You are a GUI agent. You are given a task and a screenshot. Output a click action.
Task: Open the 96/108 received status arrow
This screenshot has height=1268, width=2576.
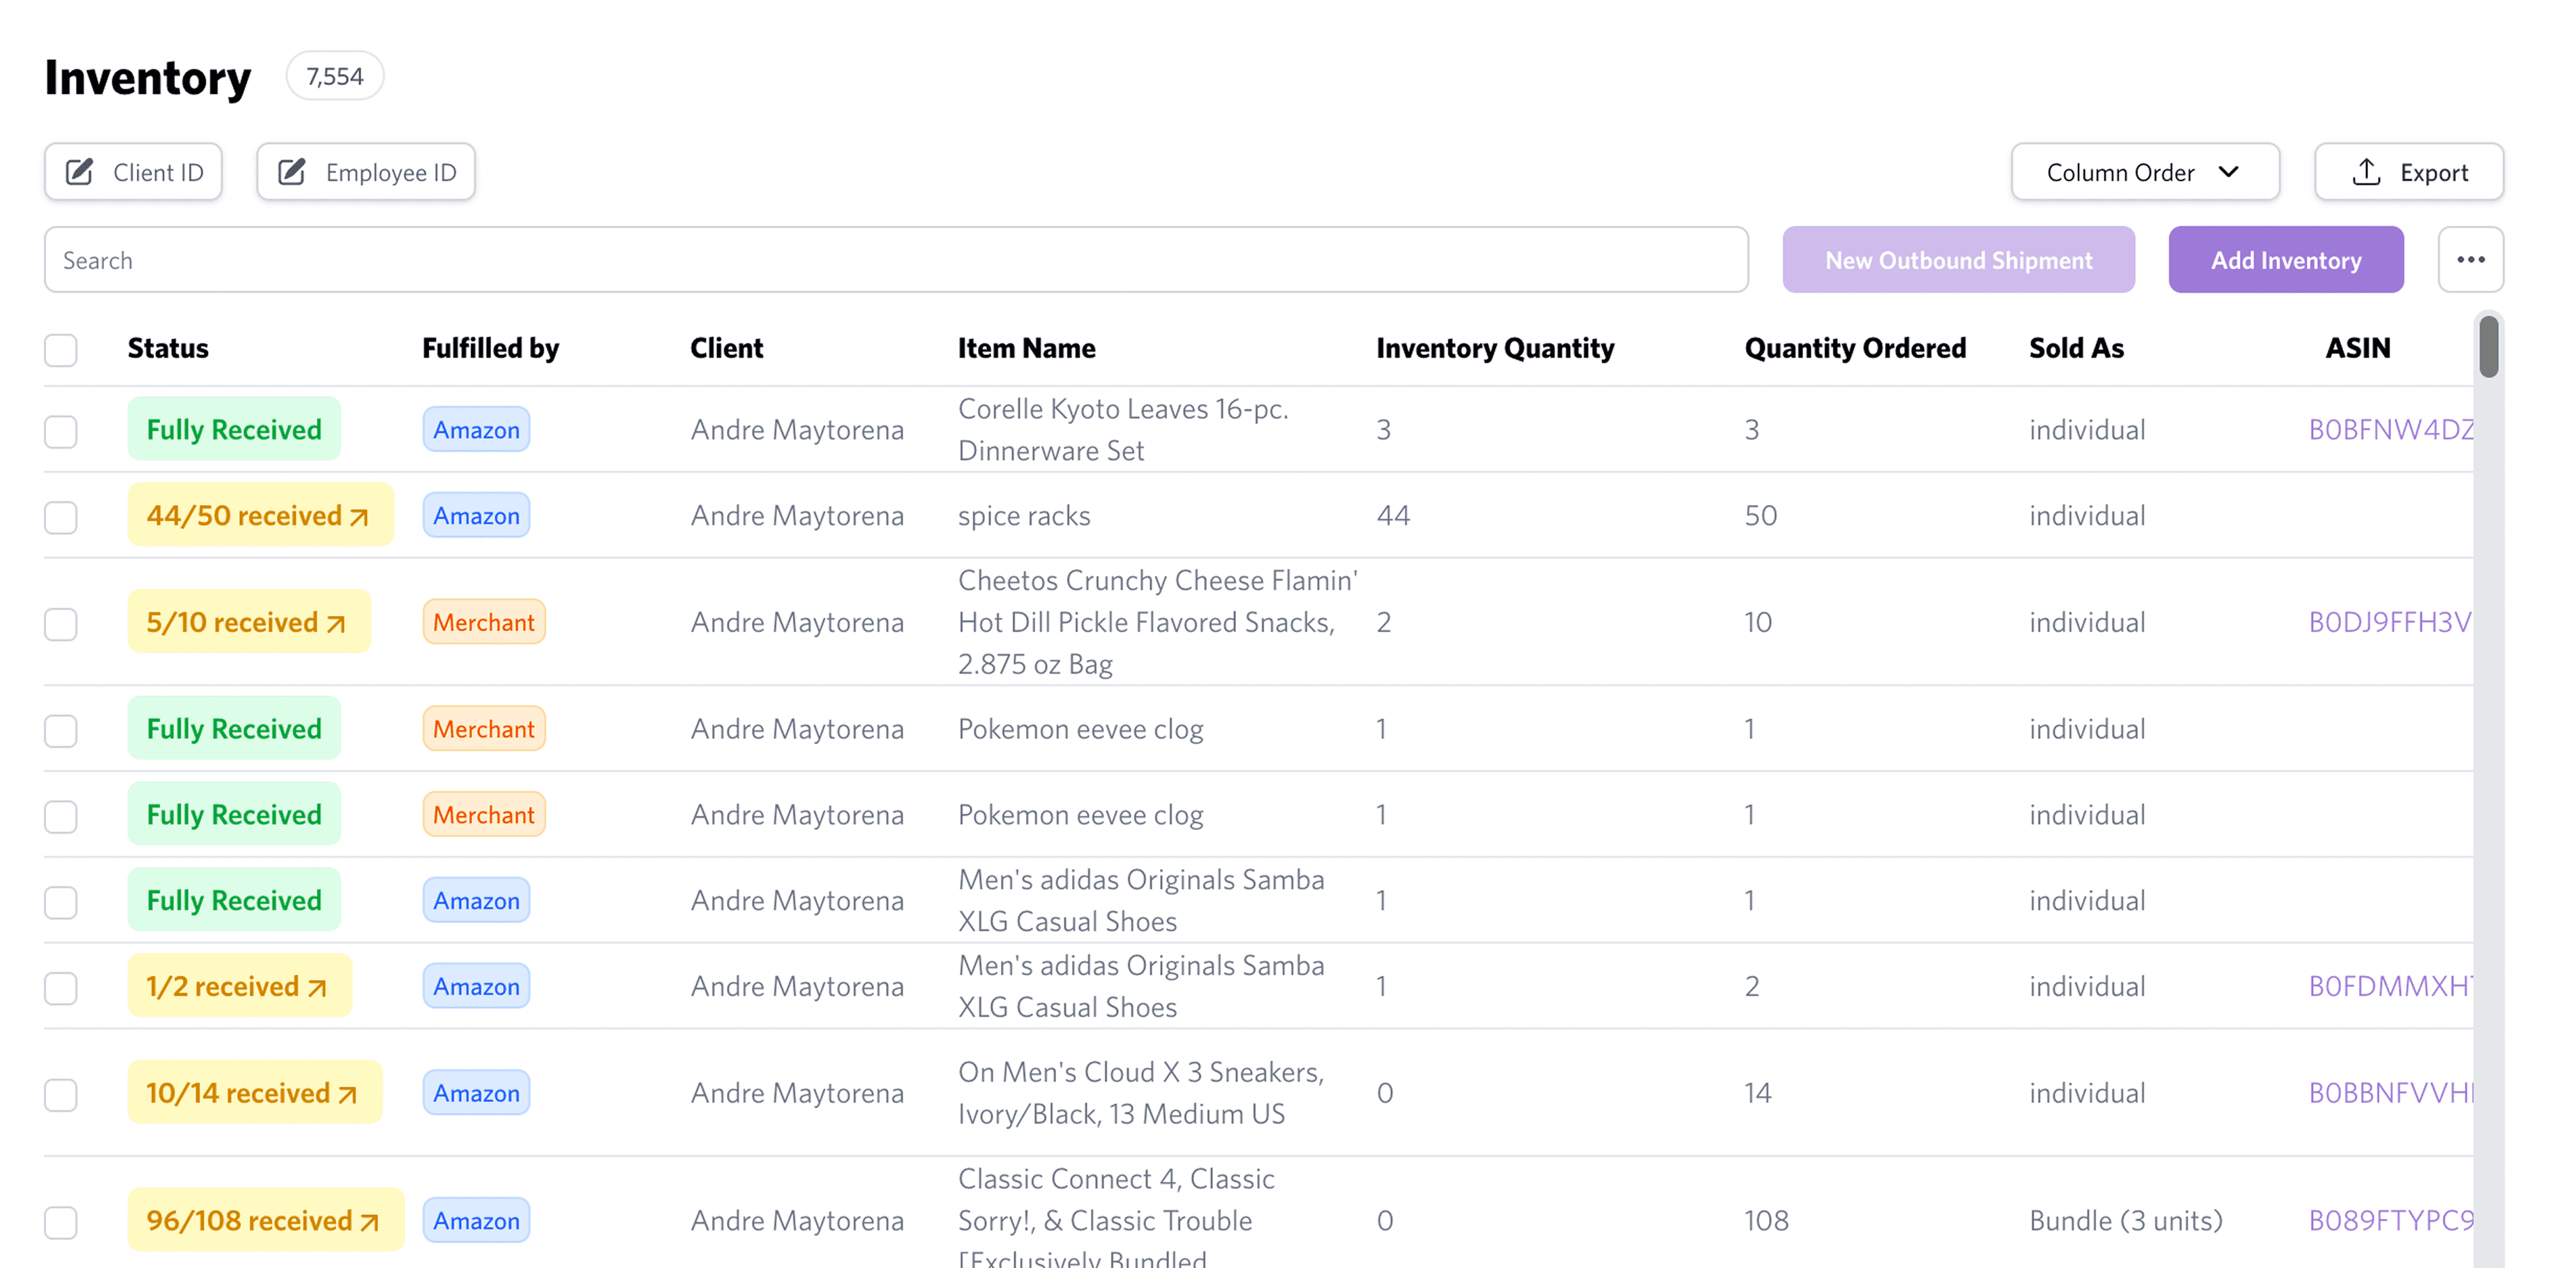click(x=369, y=1222)
